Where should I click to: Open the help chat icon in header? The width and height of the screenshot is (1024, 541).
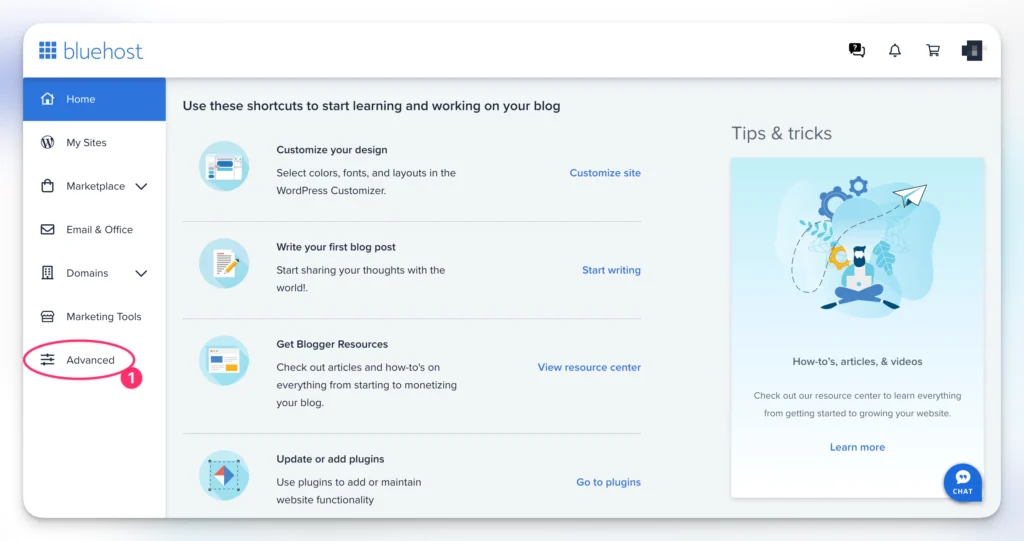tap(857, 50)
